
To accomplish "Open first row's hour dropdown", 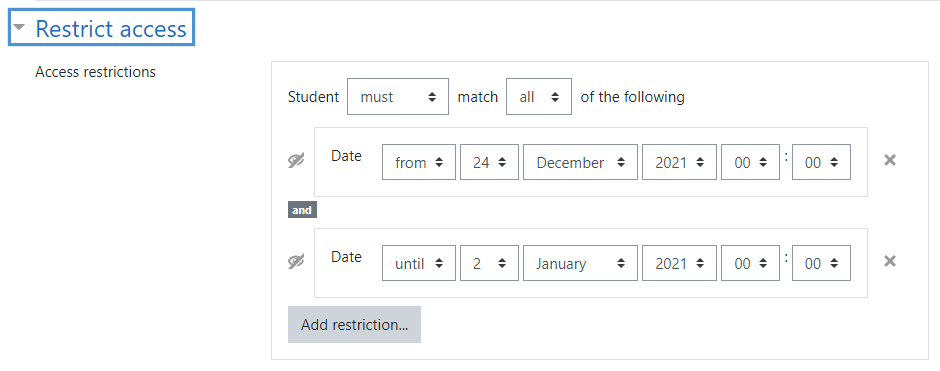I will 750,162.
